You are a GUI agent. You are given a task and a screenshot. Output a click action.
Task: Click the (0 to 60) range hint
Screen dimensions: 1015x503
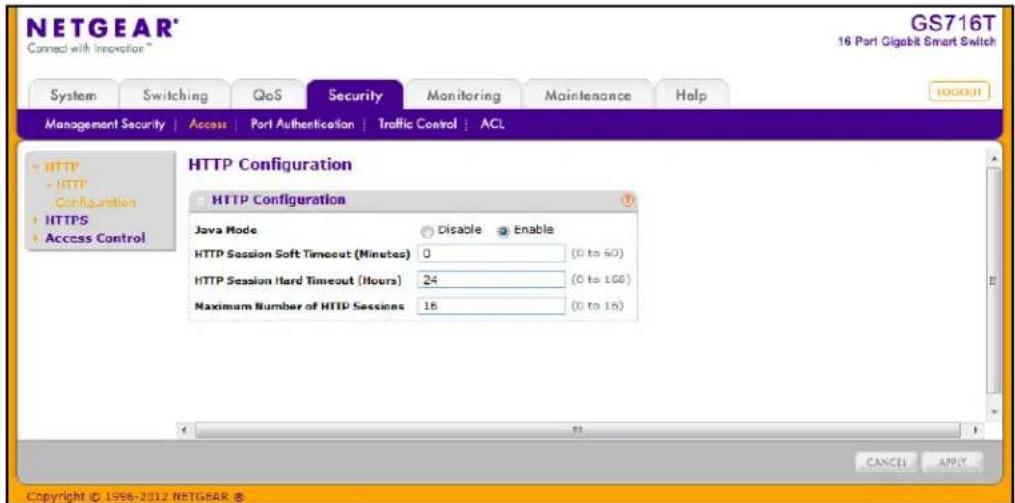pos(597,254)
